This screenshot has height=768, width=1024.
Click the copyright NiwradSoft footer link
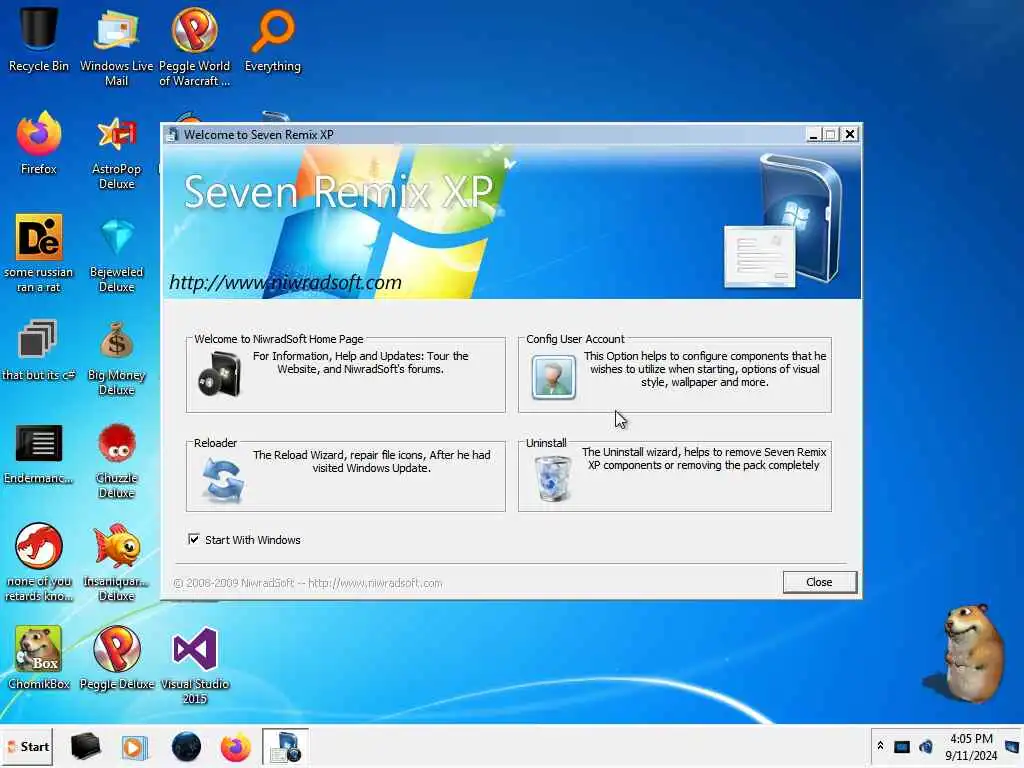click(308, 583)
